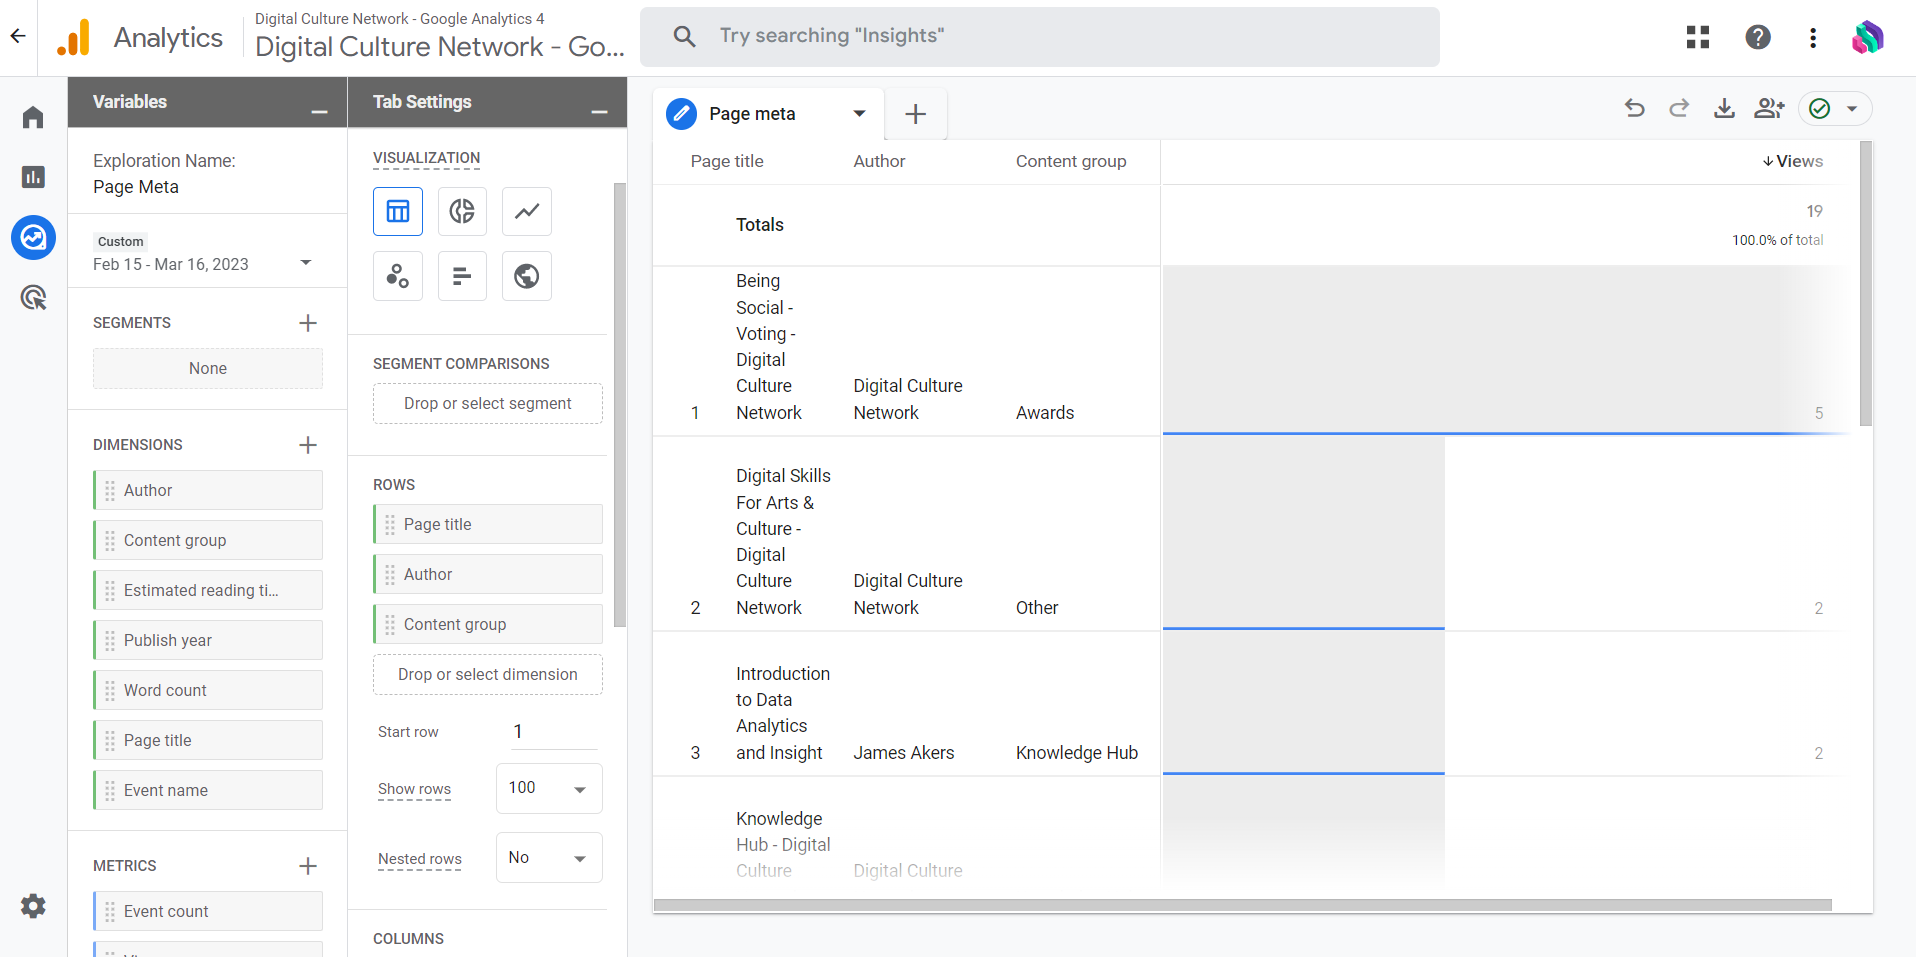Image resolution: width=1916 pixels, height=957 pixels.
Task: Expand the data quality status dropdown
Action: click(x=1852, y=109)
